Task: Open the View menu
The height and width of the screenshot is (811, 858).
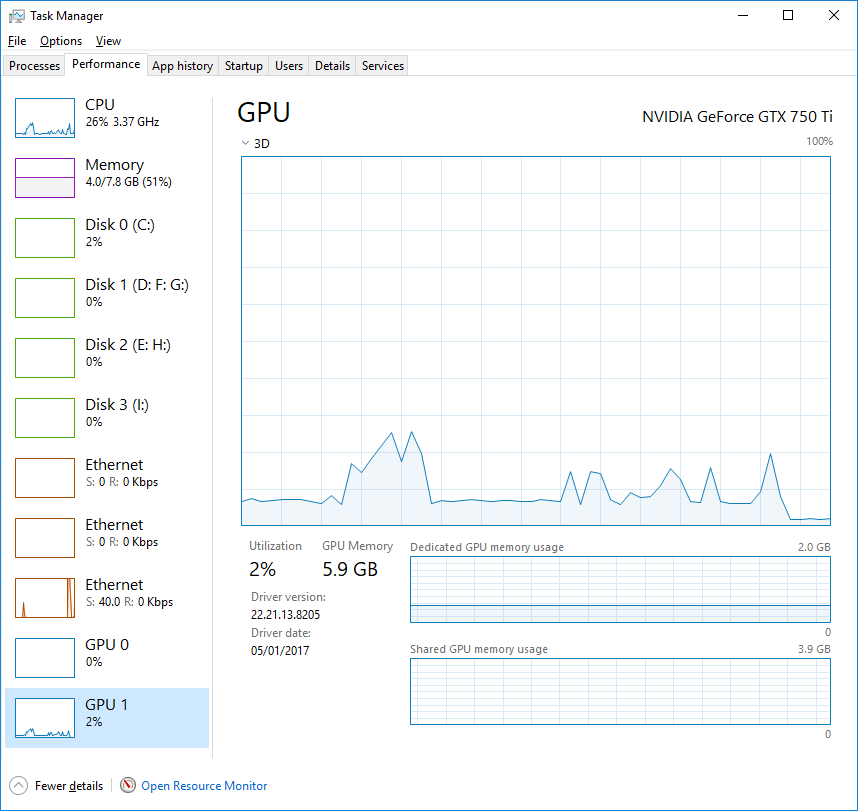Action: [108, 41]
